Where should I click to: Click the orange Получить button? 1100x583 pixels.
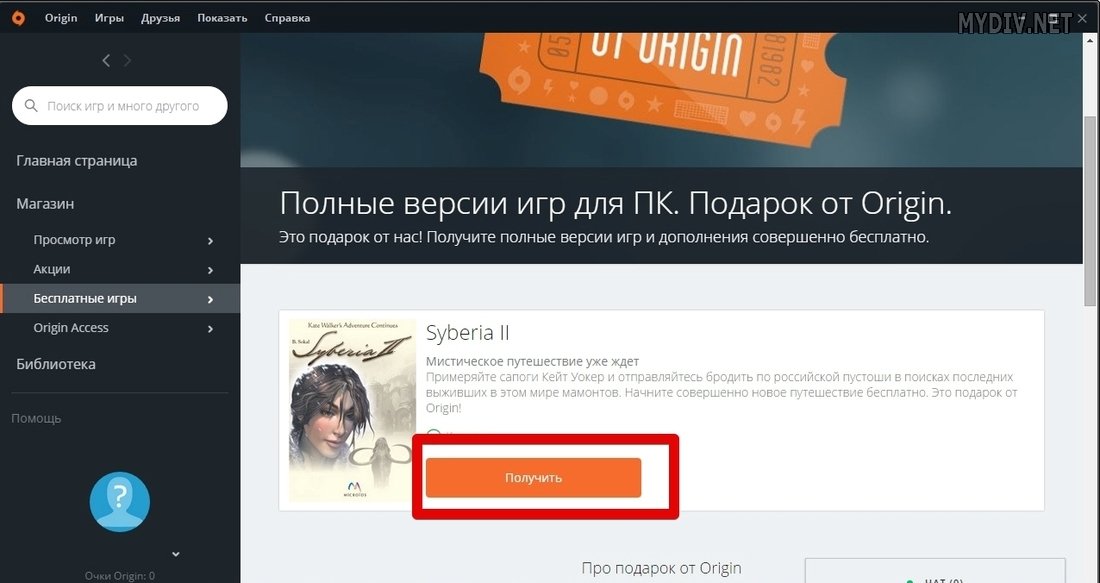click(x=533, y=478)
